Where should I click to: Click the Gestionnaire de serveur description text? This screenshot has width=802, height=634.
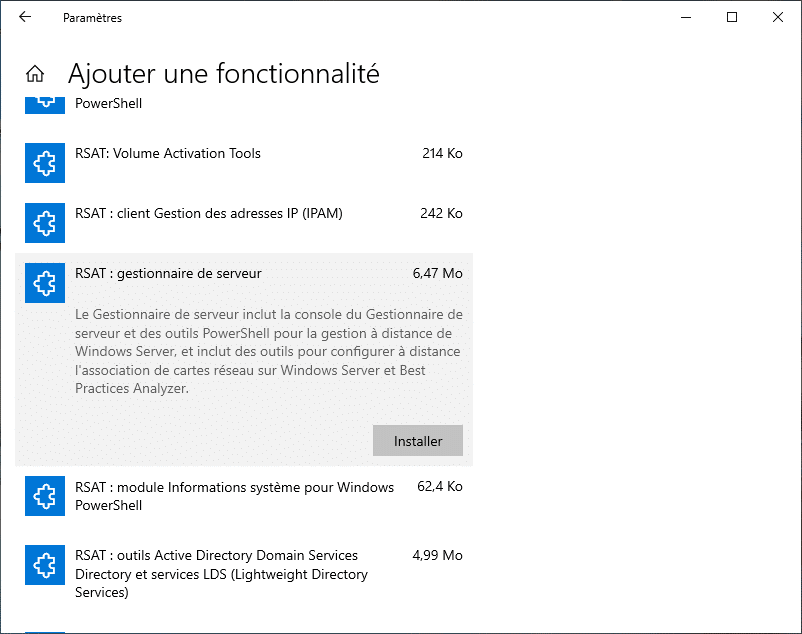(x=269, y=351)
